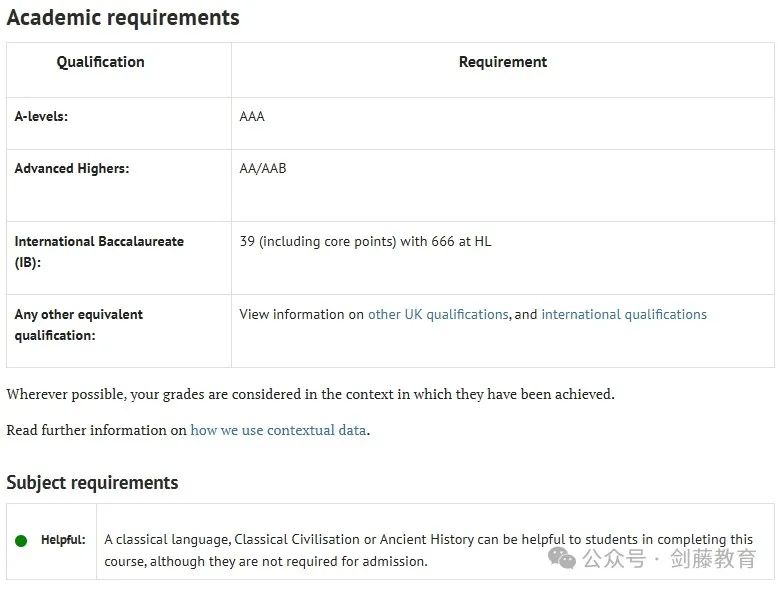Image resolution: width=781 pixels, height=589 pixels.
Task: Click the Advanced Highers row label
Action: (71, 168)
